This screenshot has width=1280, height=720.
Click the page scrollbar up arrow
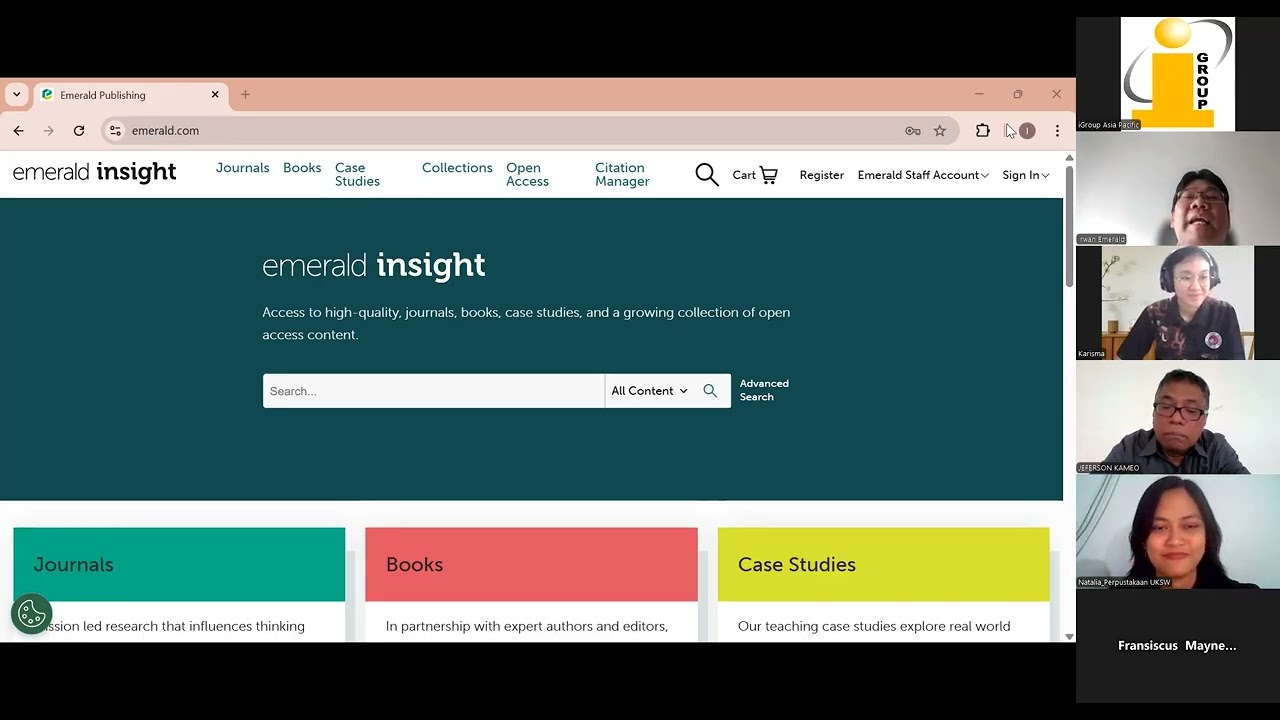(x=1069, y=158)
